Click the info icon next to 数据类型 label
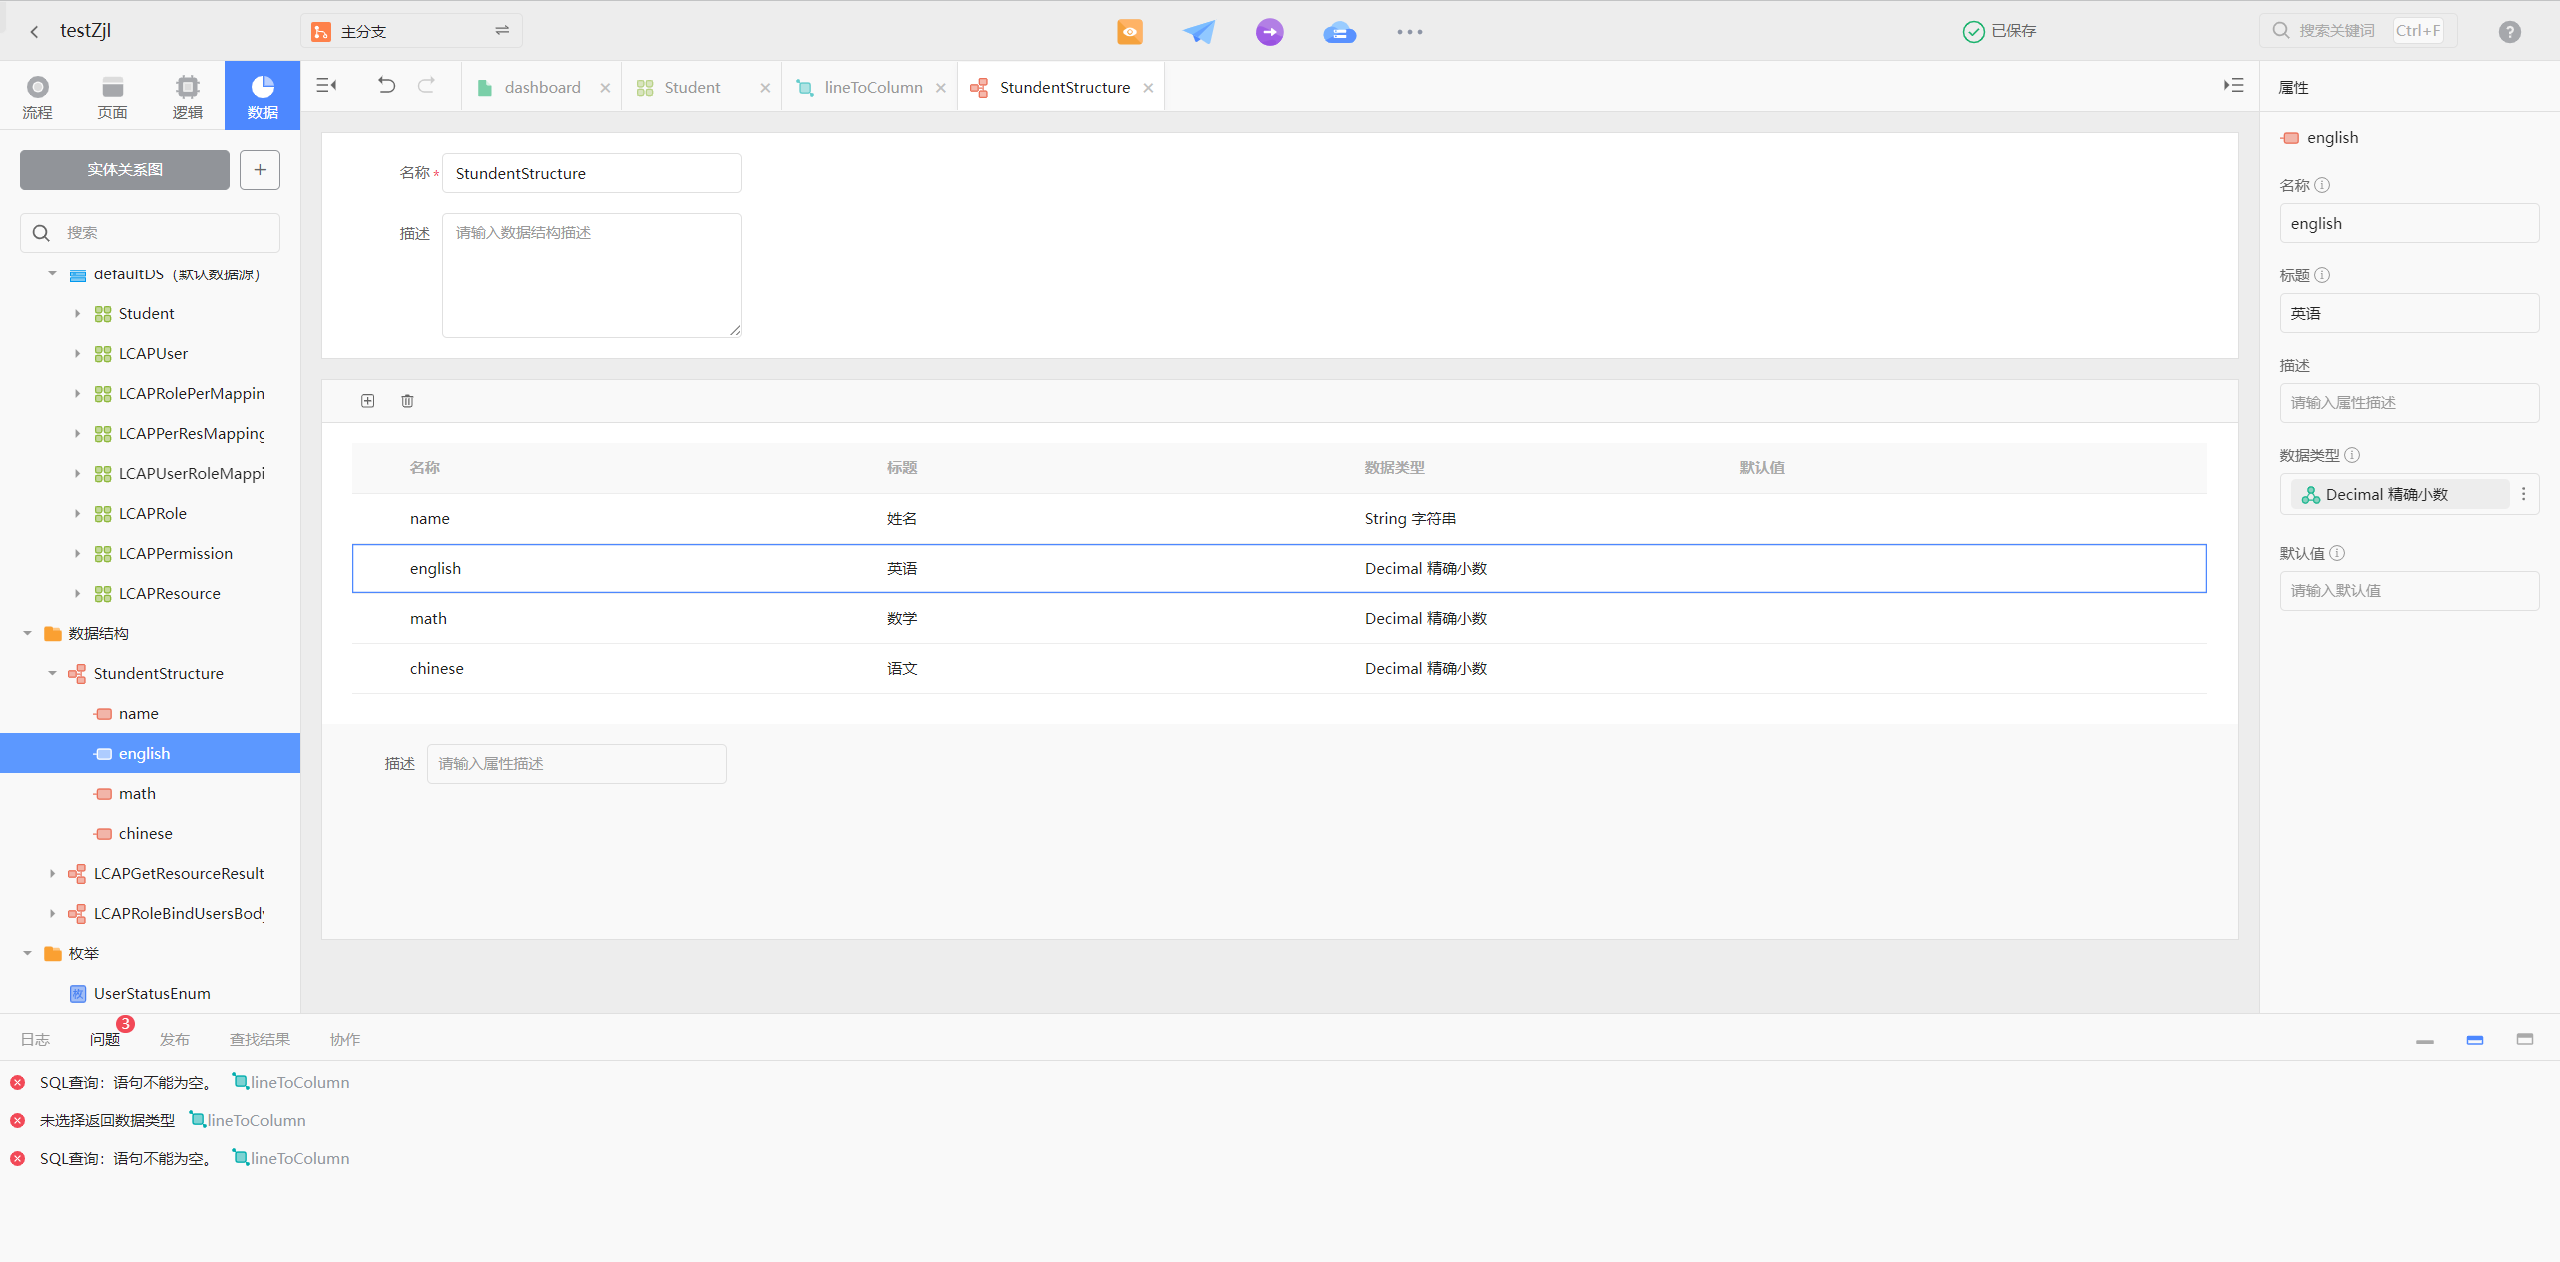The width and height of the screenshot is (2560, 1262). pyautogui.click(x=2352, y=455)
